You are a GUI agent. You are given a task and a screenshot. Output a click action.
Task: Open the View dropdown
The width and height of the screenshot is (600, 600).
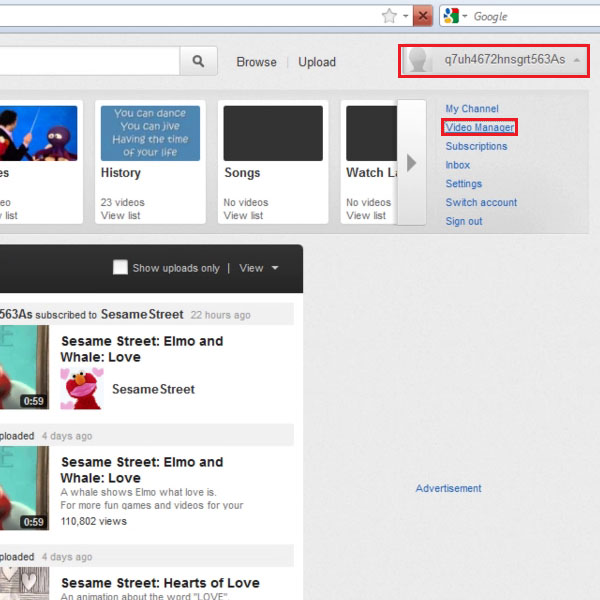coord(259,268)
